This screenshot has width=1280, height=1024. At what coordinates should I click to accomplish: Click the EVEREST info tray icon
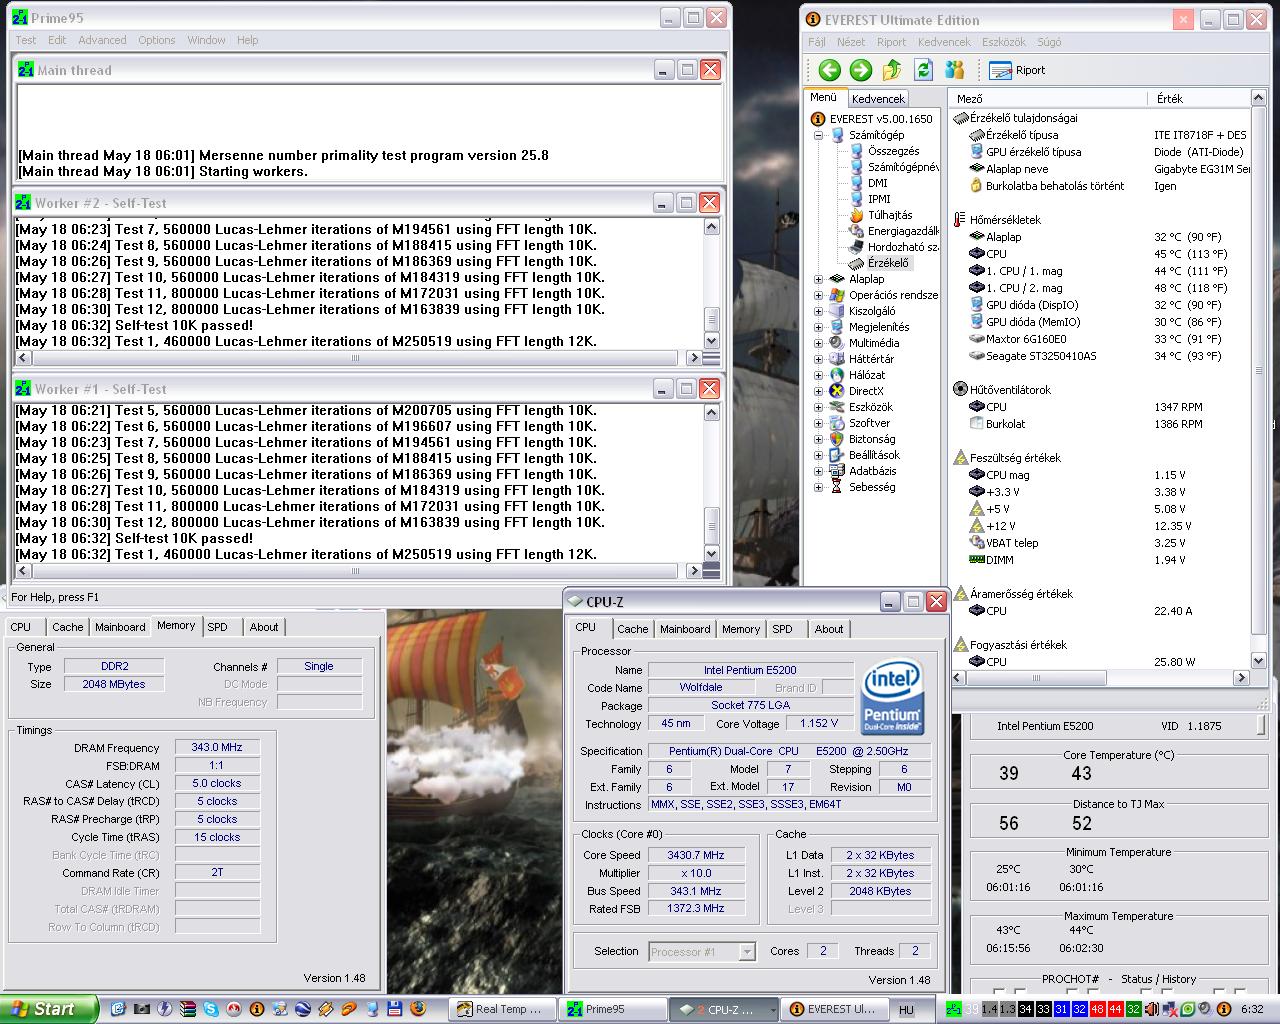coord(1222,1009)
